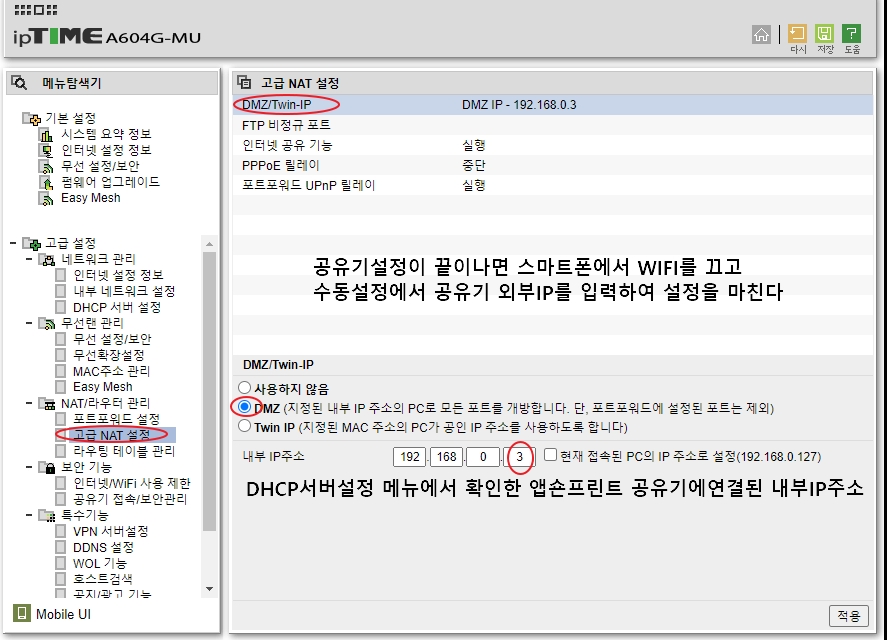Open DHCP 서버 설정 menu item
This screenshot has height=640, width=887.
pyautogui.click(x=116, y=307)
